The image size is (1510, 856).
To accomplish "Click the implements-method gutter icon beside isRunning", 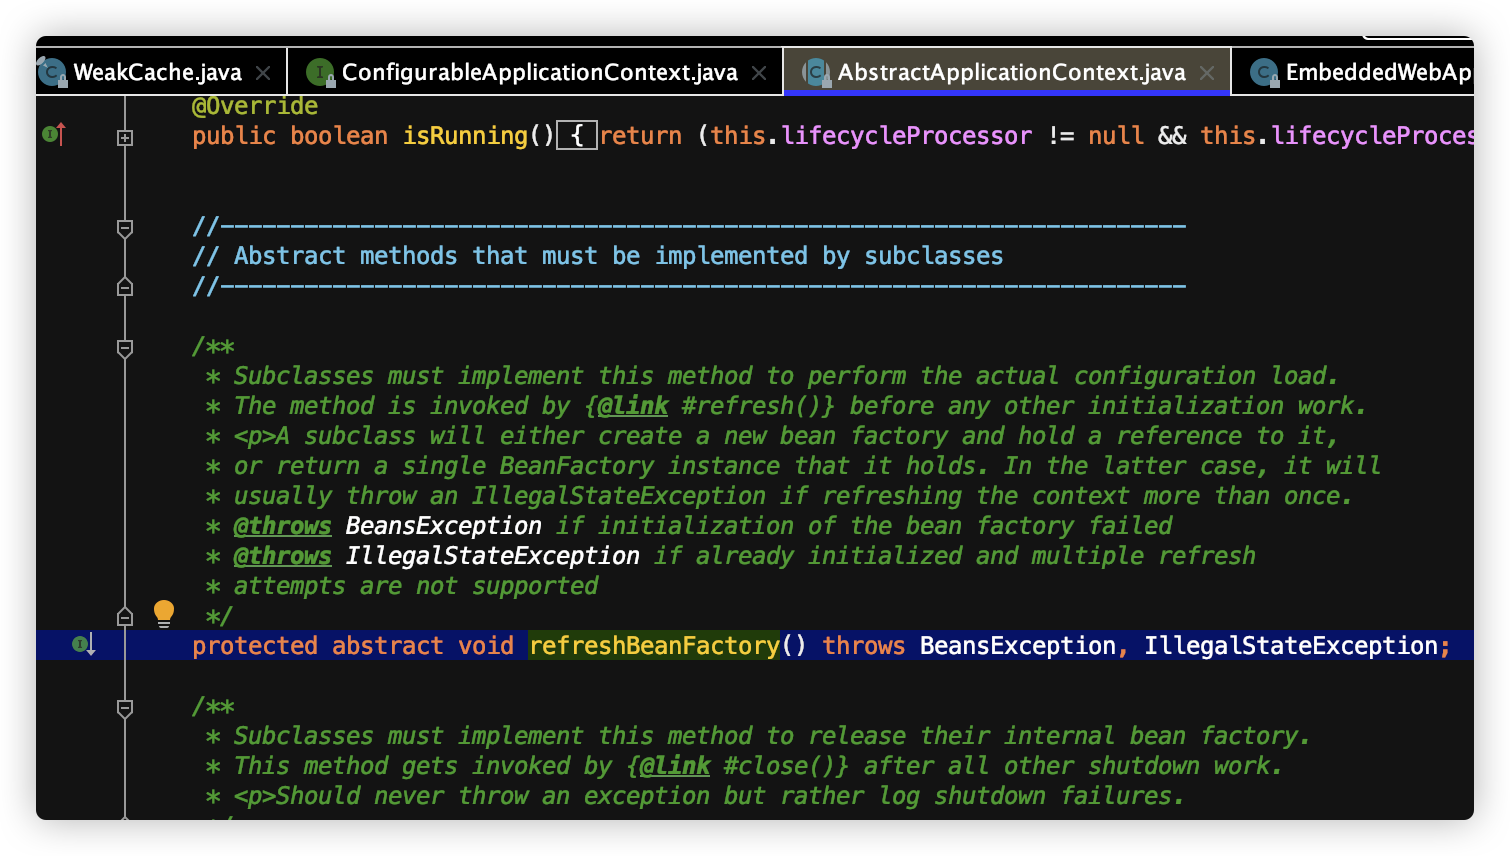I will [54, 133].
